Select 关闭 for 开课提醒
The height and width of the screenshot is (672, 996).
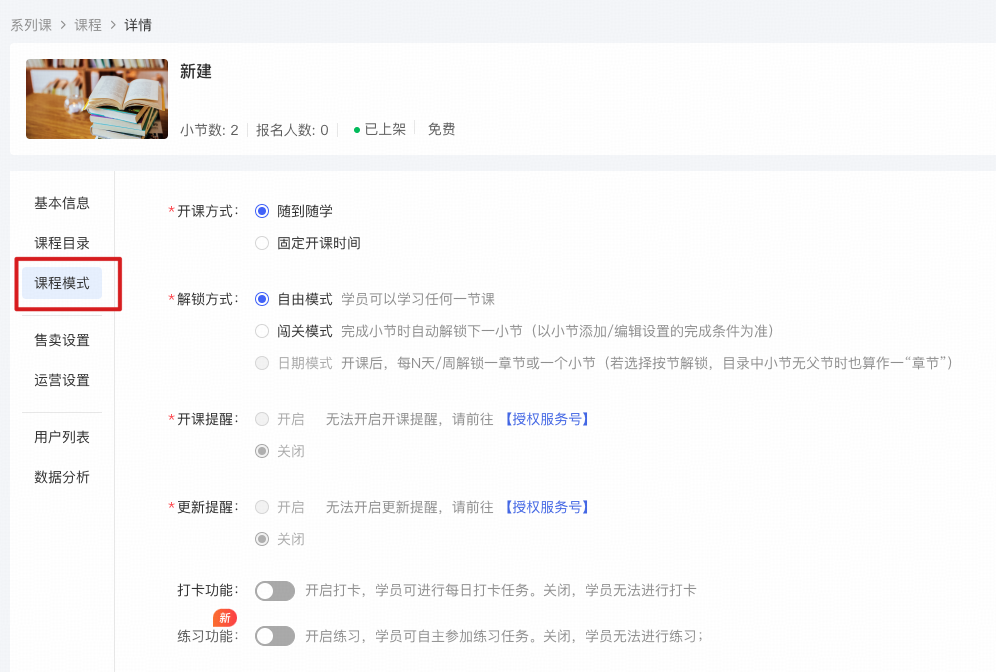[262, 451]
